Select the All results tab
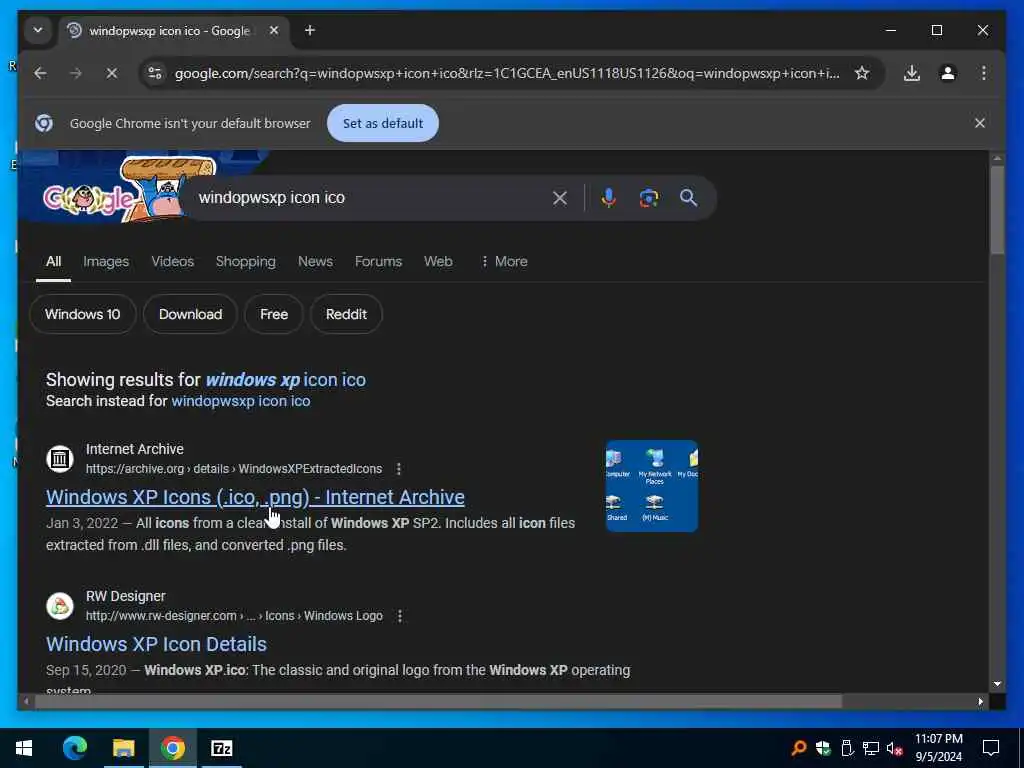 point(54,261)
